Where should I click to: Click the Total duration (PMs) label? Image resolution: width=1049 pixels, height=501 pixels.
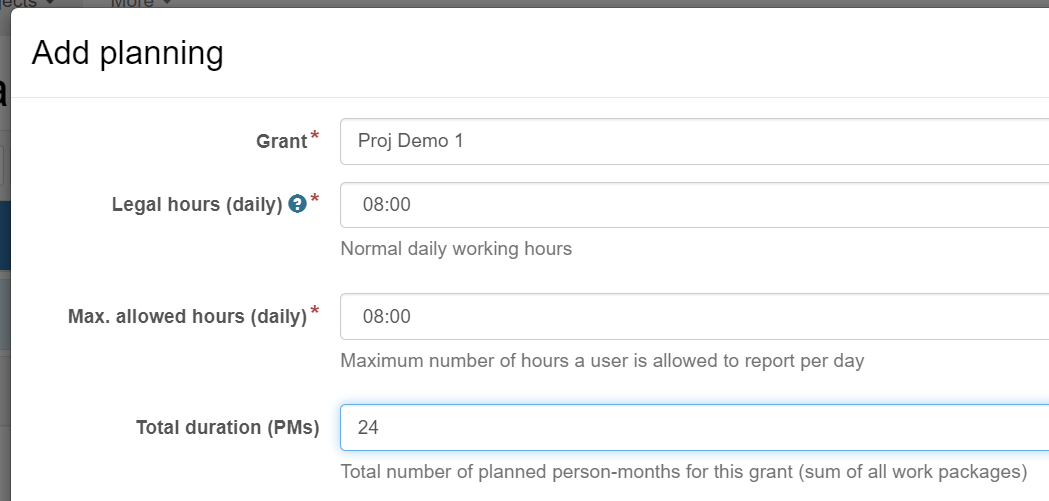click(227, 427)
